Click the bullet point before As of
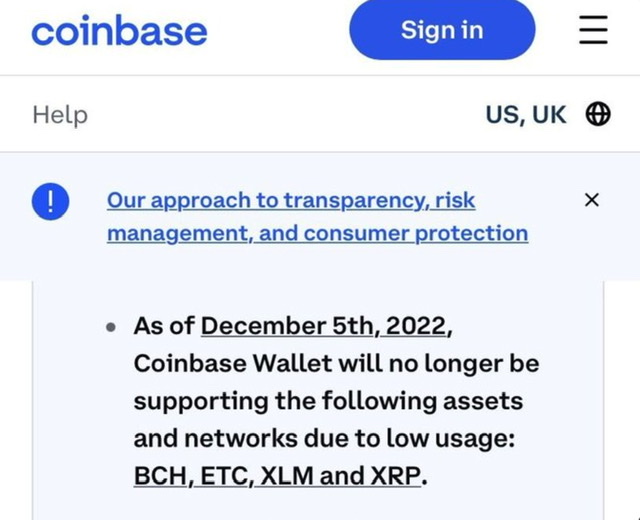Image resolution: width=640 pixels, height=520 pixels. tap(113, 328)
